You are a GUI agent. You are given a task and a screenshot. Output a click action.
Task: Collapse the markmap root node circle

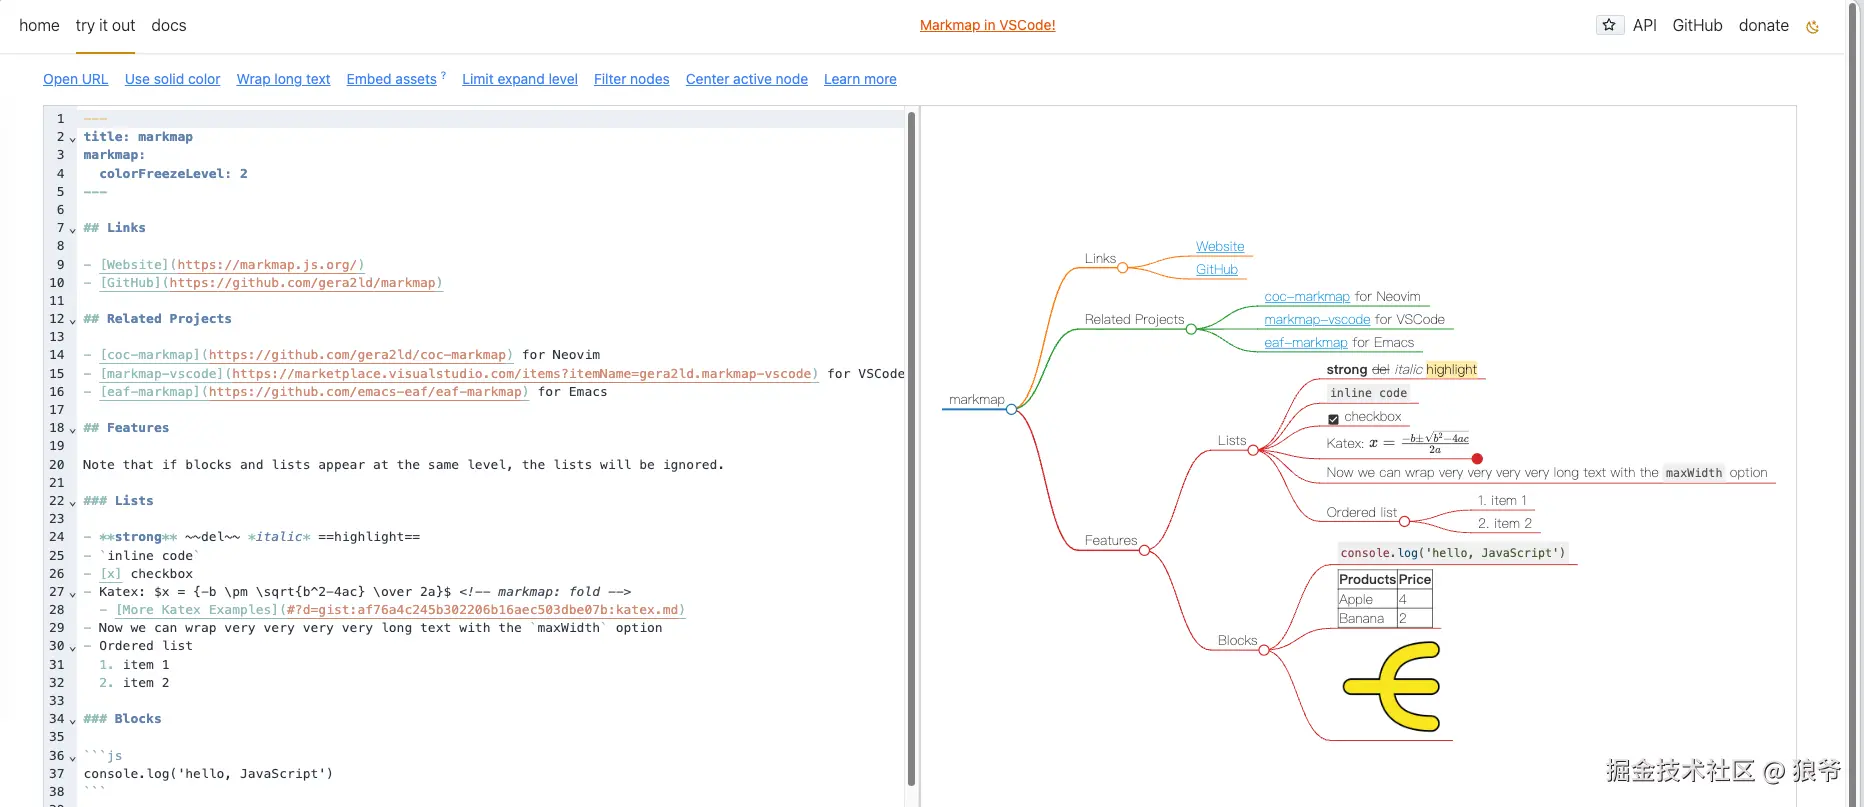[1012, 409]
